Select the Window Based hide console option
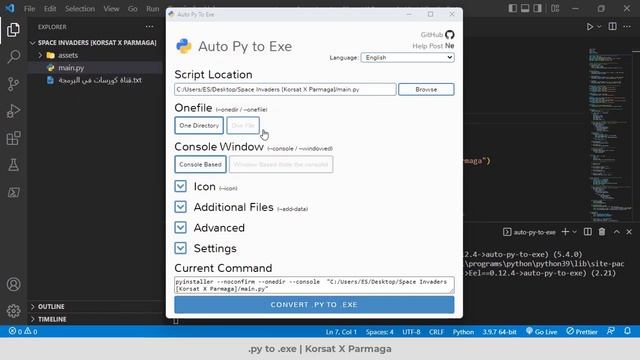Viewport: 640px width, 360px height. pos(281,164)
